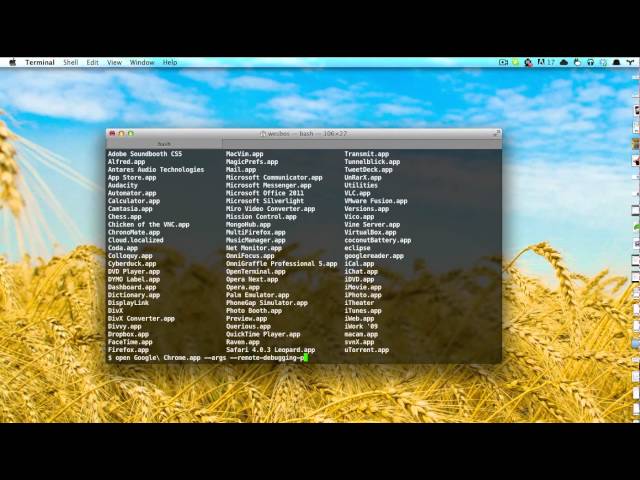Click 'Alfred.app' in the listing
Image resolution: width=640 pixels, height=480 pixels.
[x=127, y=162]
